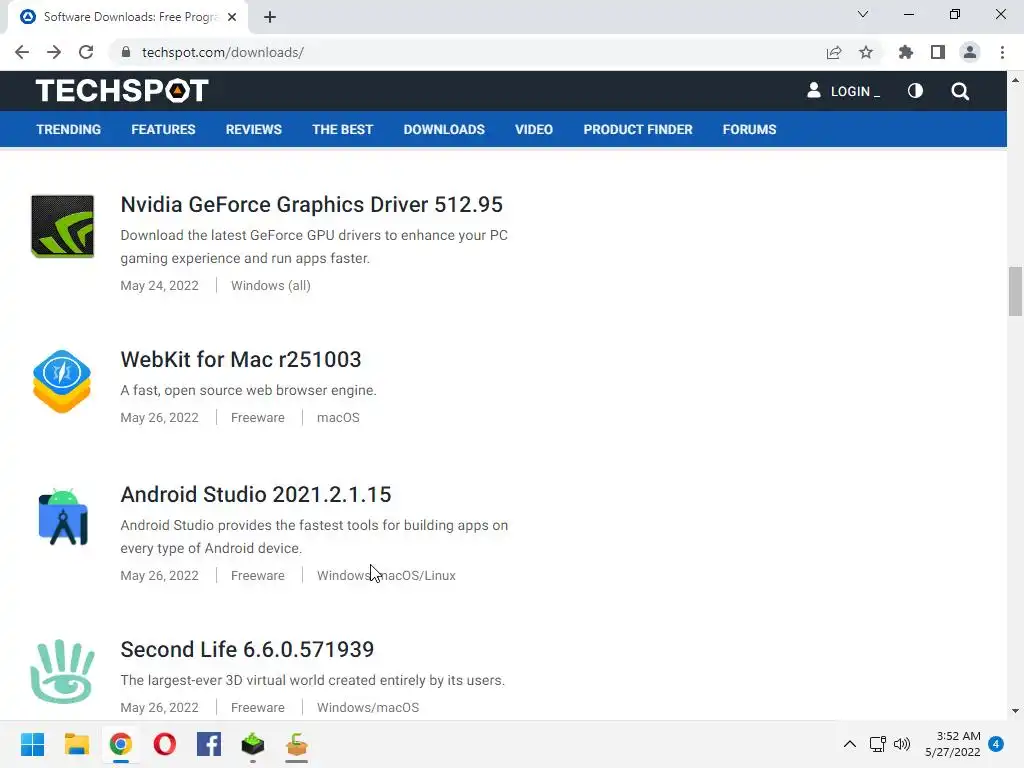1024x768 pixels.
Task: Click macOS label under WebKit for Mac
Action: coord(338,417)
